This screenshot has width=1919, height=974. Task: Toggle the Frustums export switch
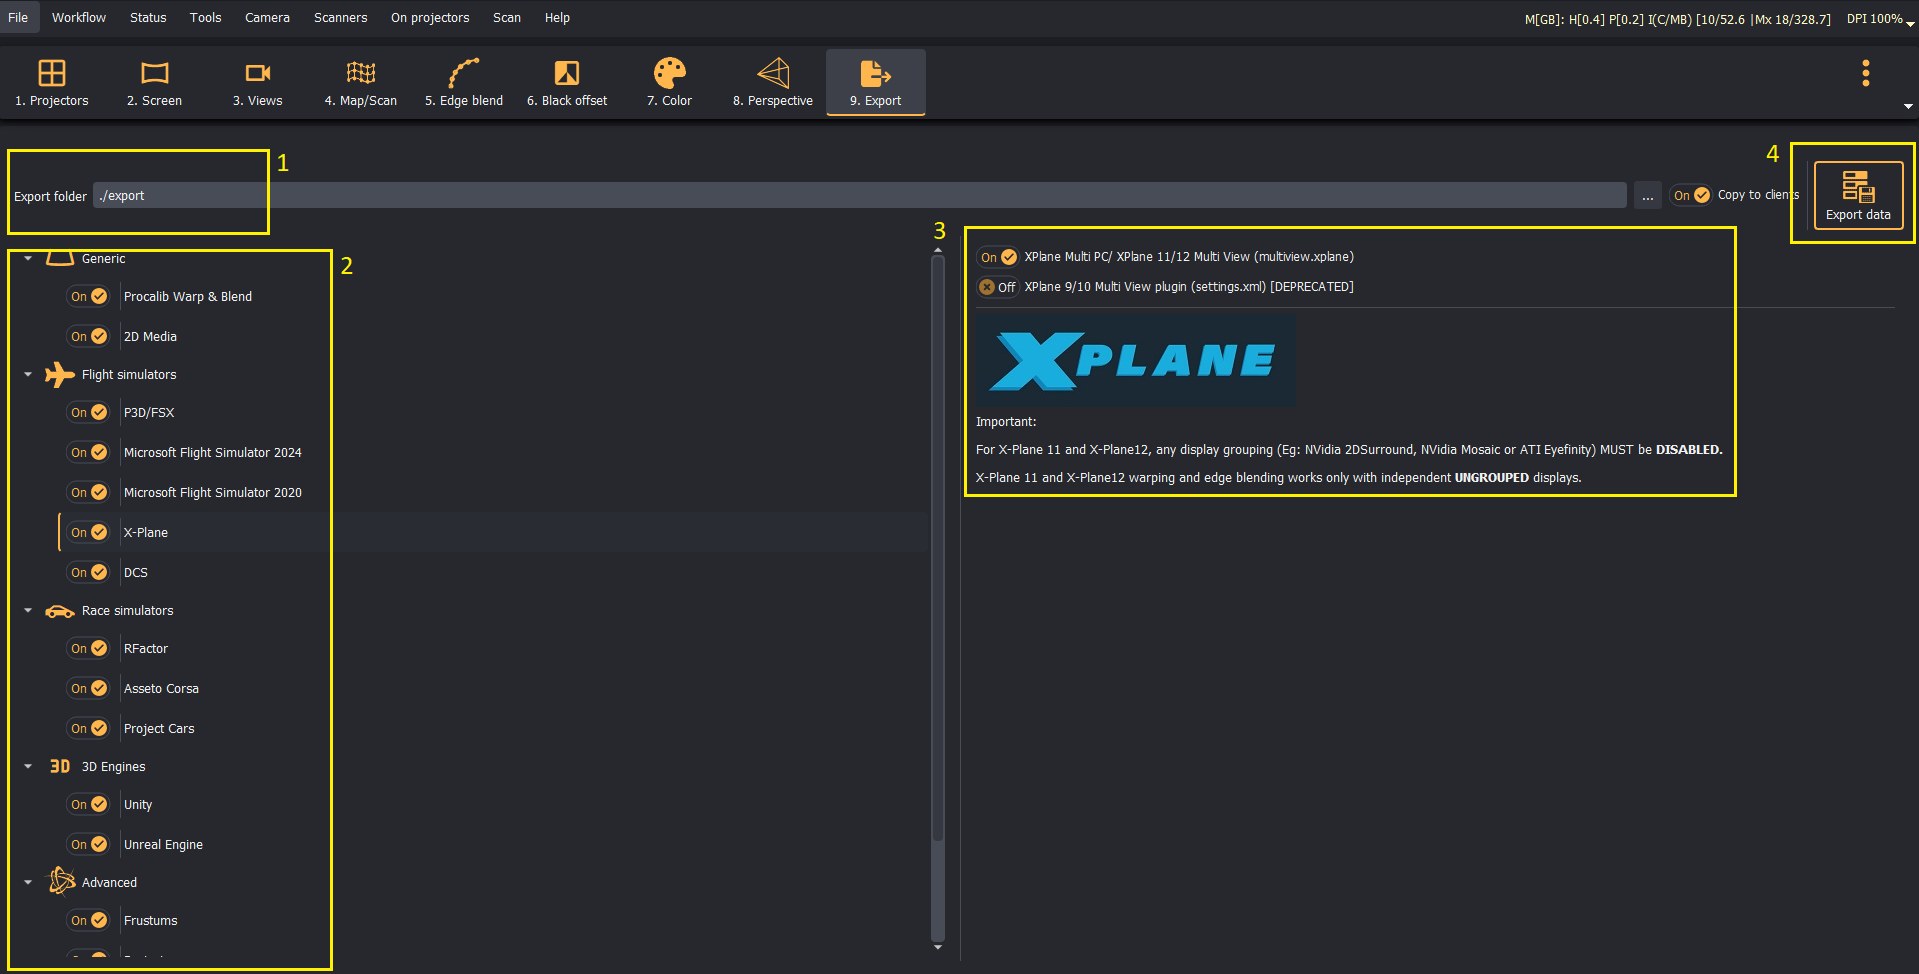(x=89, y=921)
